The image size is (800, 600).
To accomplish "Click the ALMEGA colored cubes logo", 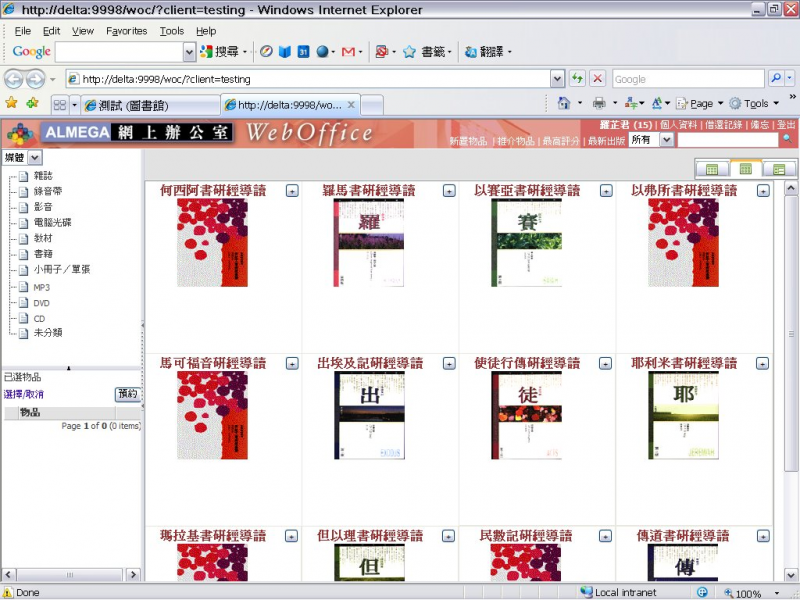I will [x=20, y=134].
